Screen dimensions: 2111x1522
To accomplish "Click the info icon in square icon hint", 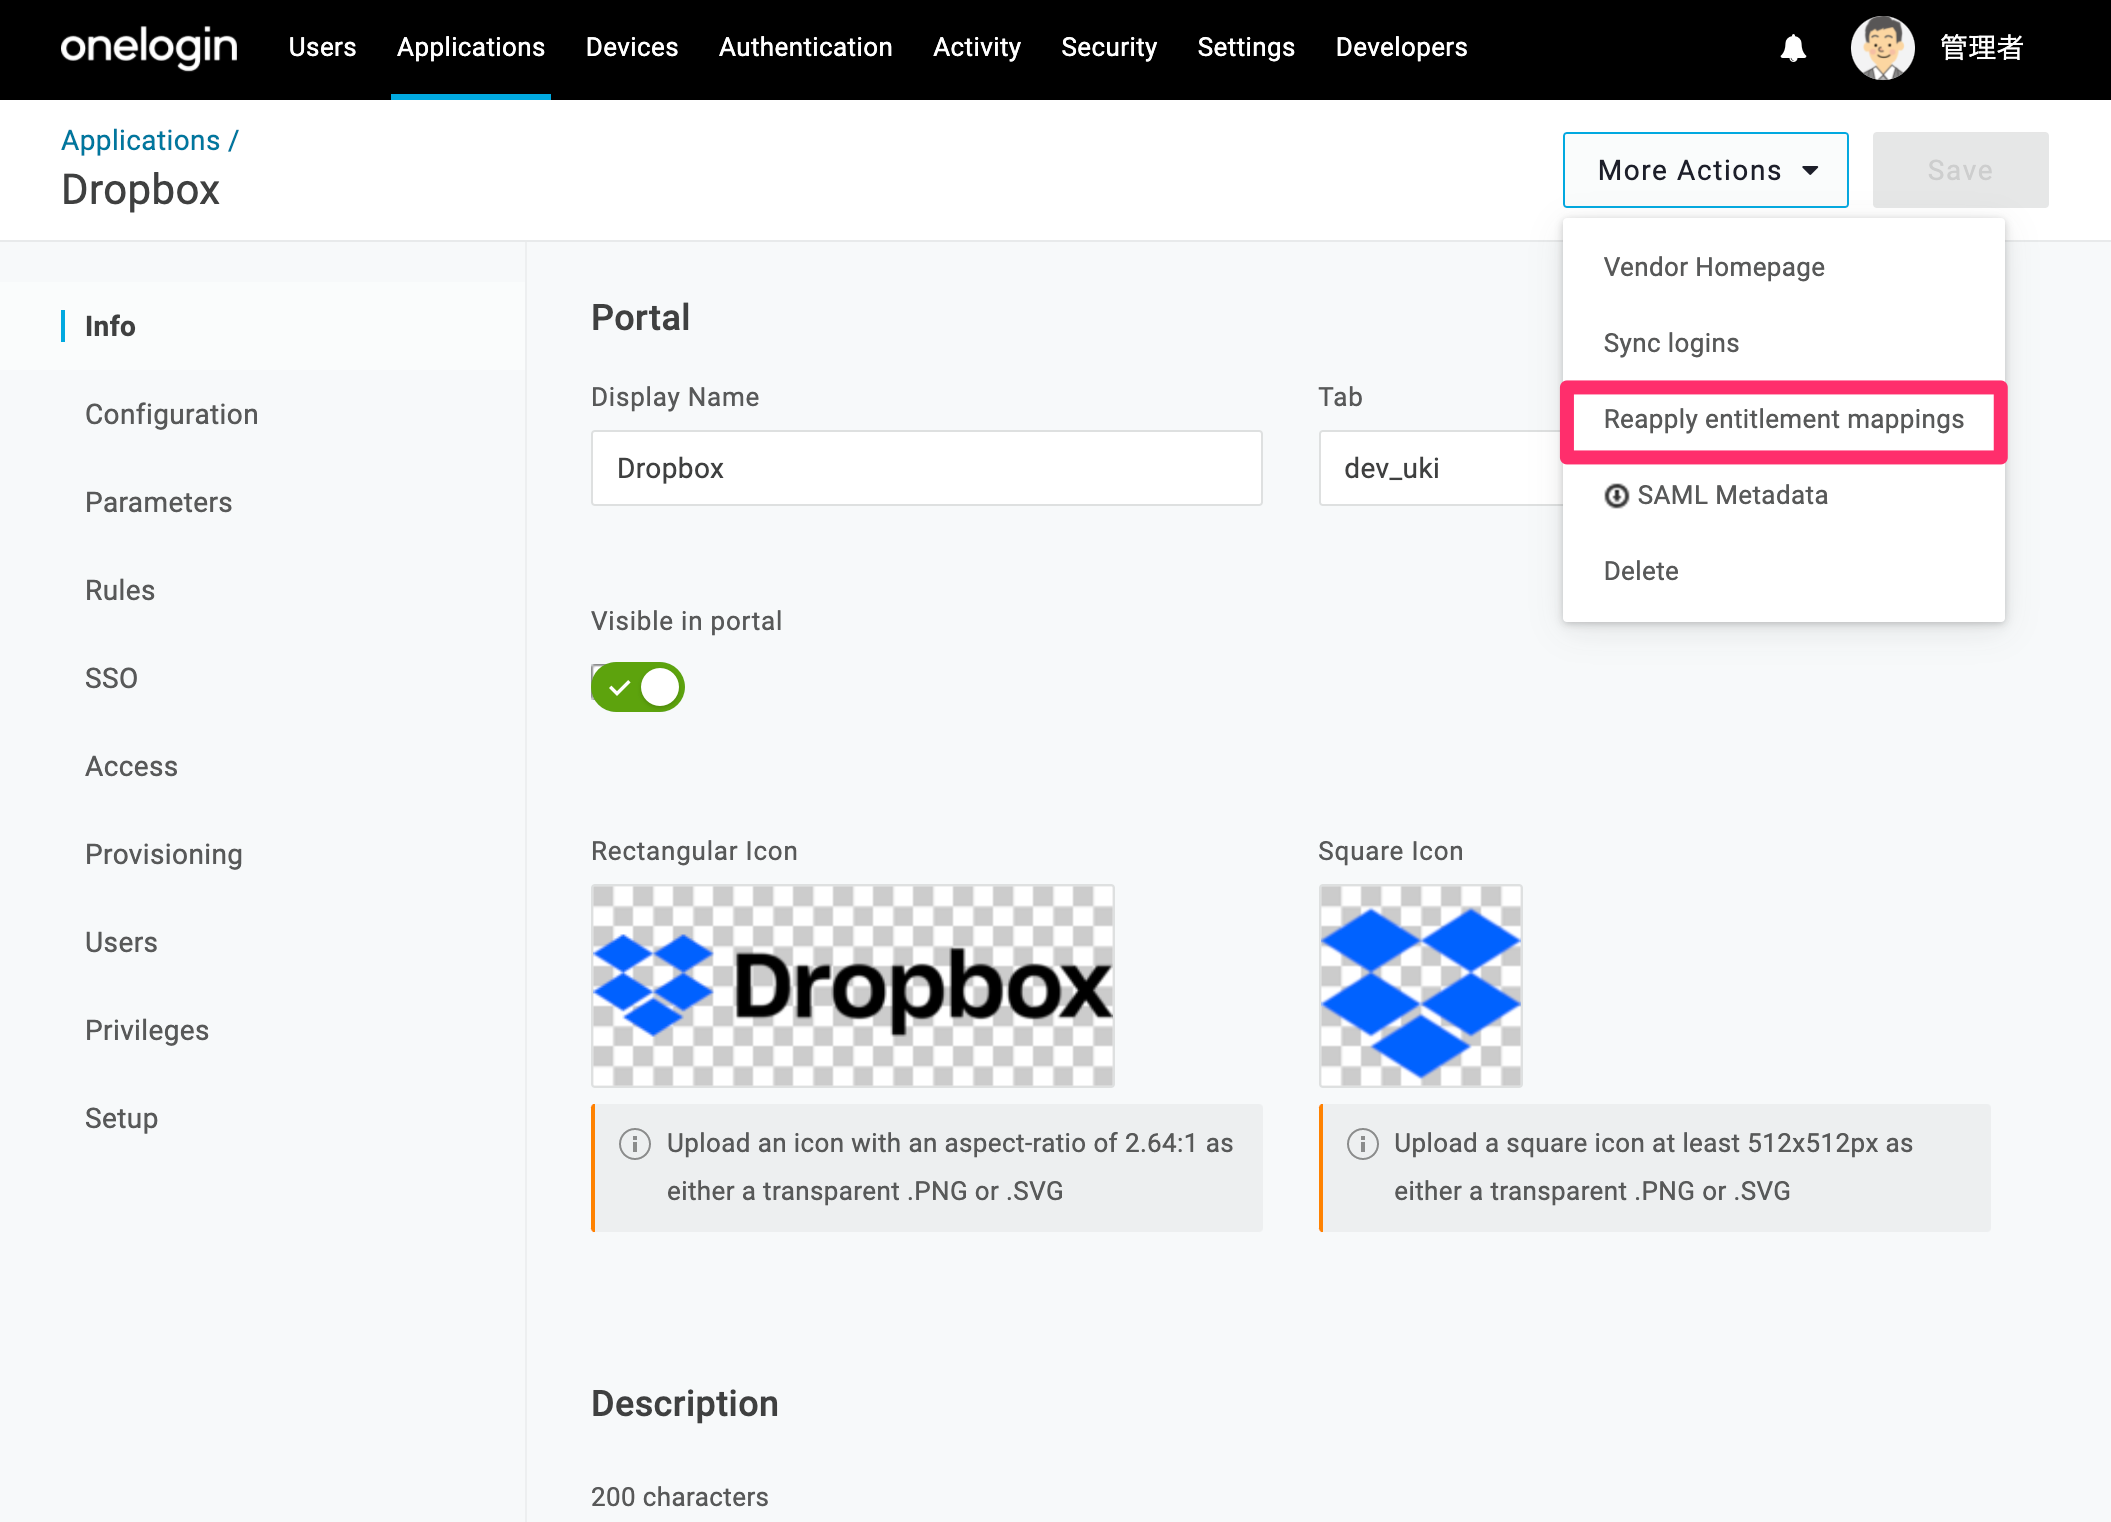I will (1362, 1143).
